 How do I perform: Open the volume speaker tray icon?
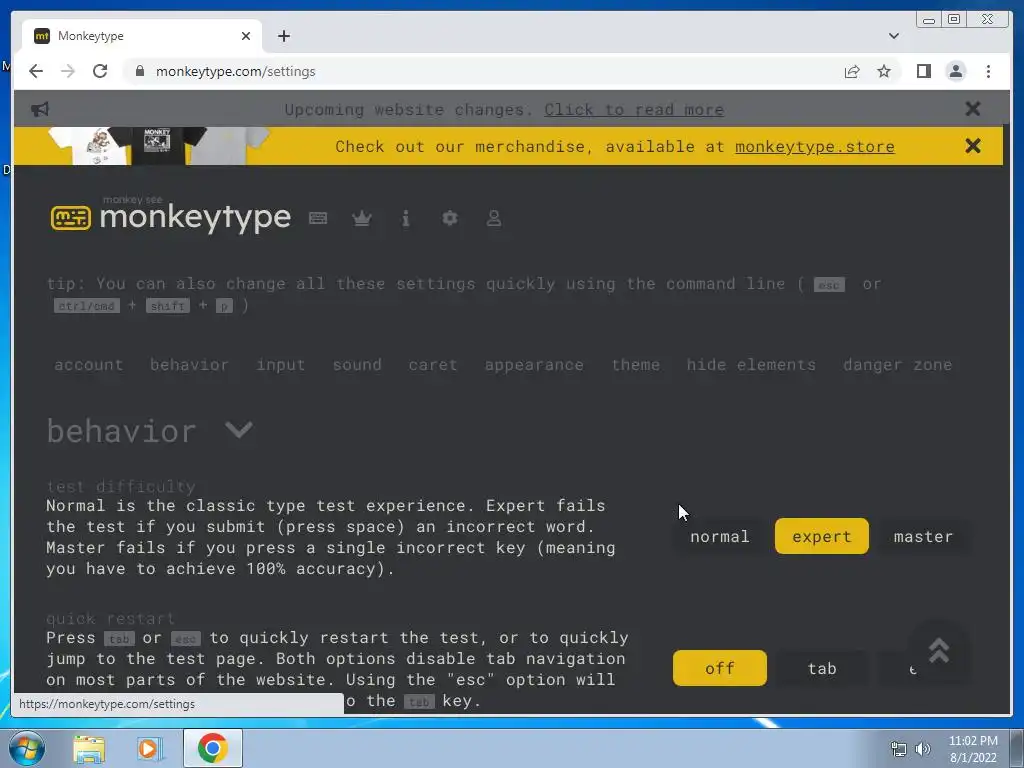coord(922,749)
